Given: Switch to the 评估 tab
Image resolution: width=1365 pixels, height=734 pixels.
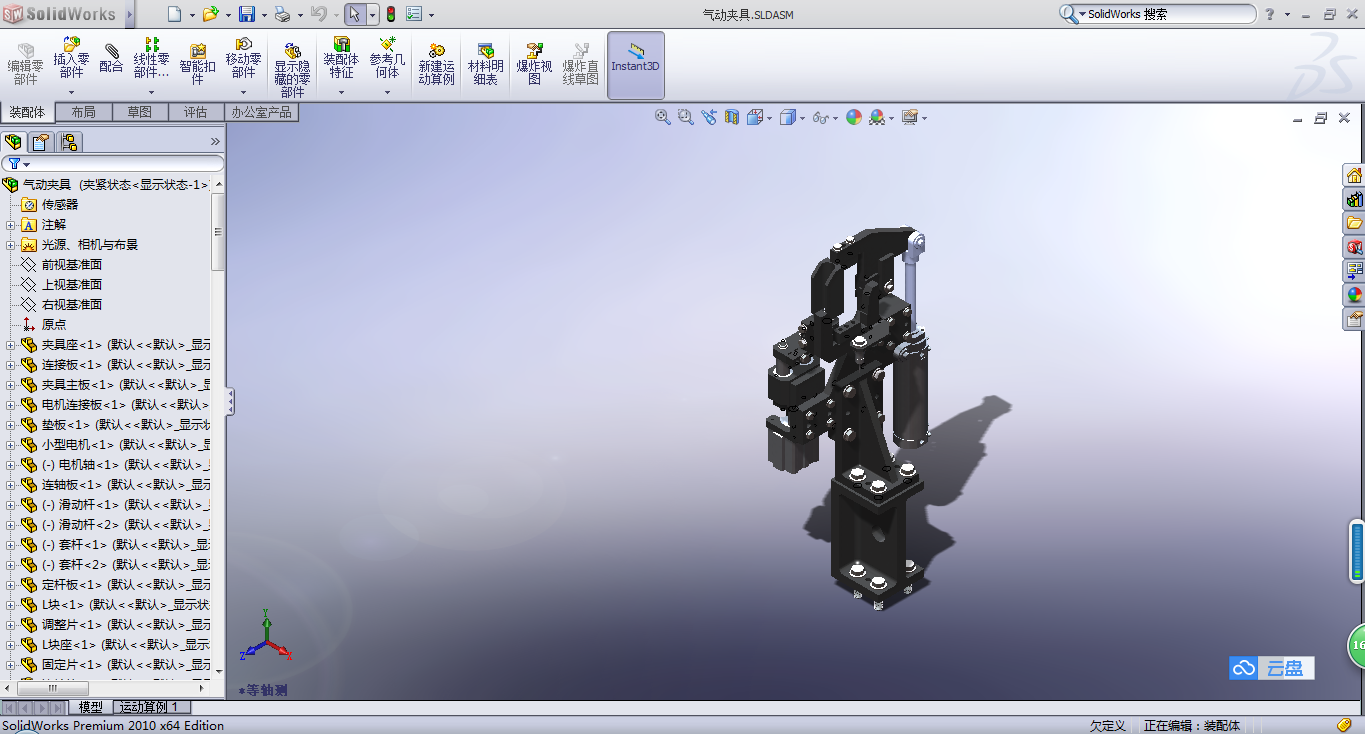Looking at the screenshot, I should pos(196,112).
